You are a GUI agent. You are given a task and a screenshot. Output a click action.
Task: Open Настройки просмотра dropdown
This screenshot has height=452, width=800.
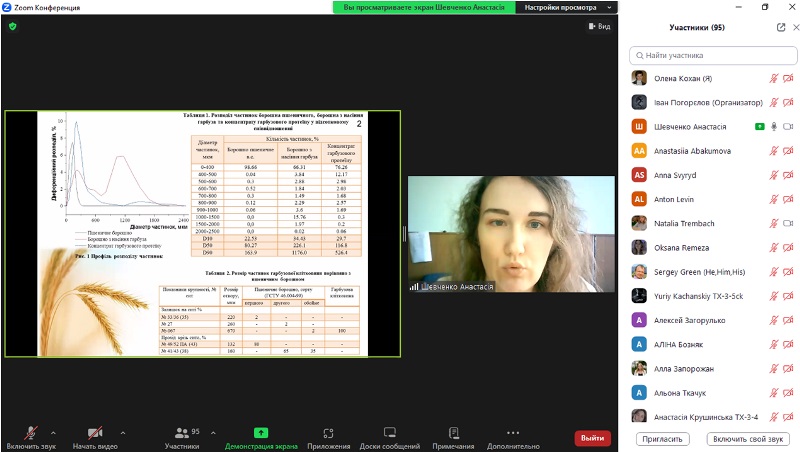(566, 7)
